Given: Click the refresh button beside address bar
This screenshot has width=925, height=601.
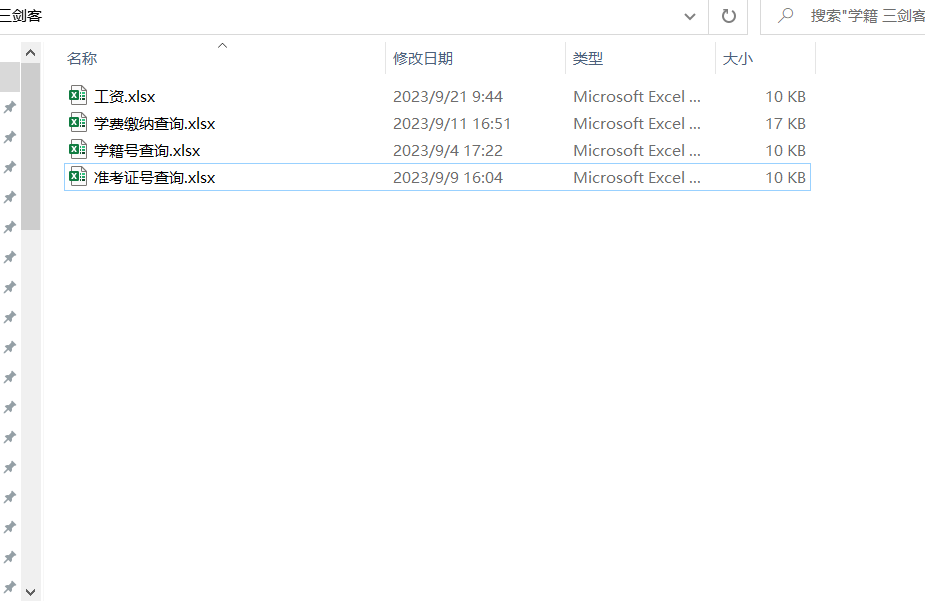Looking at the screenshot, I should 729,16.
